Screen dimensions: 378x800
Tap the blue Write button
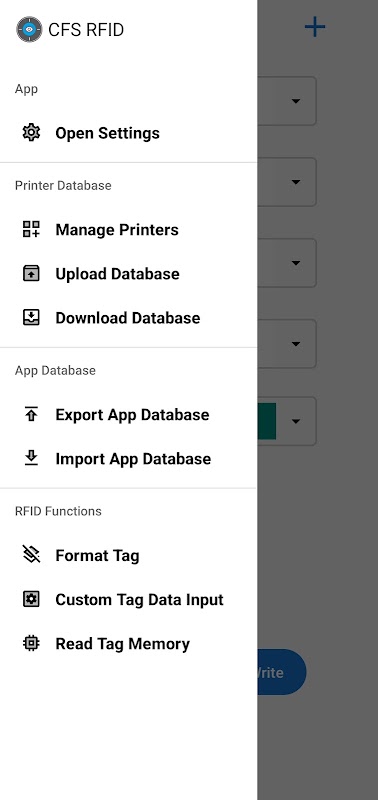pyautogui.click(x=282, y=672)
